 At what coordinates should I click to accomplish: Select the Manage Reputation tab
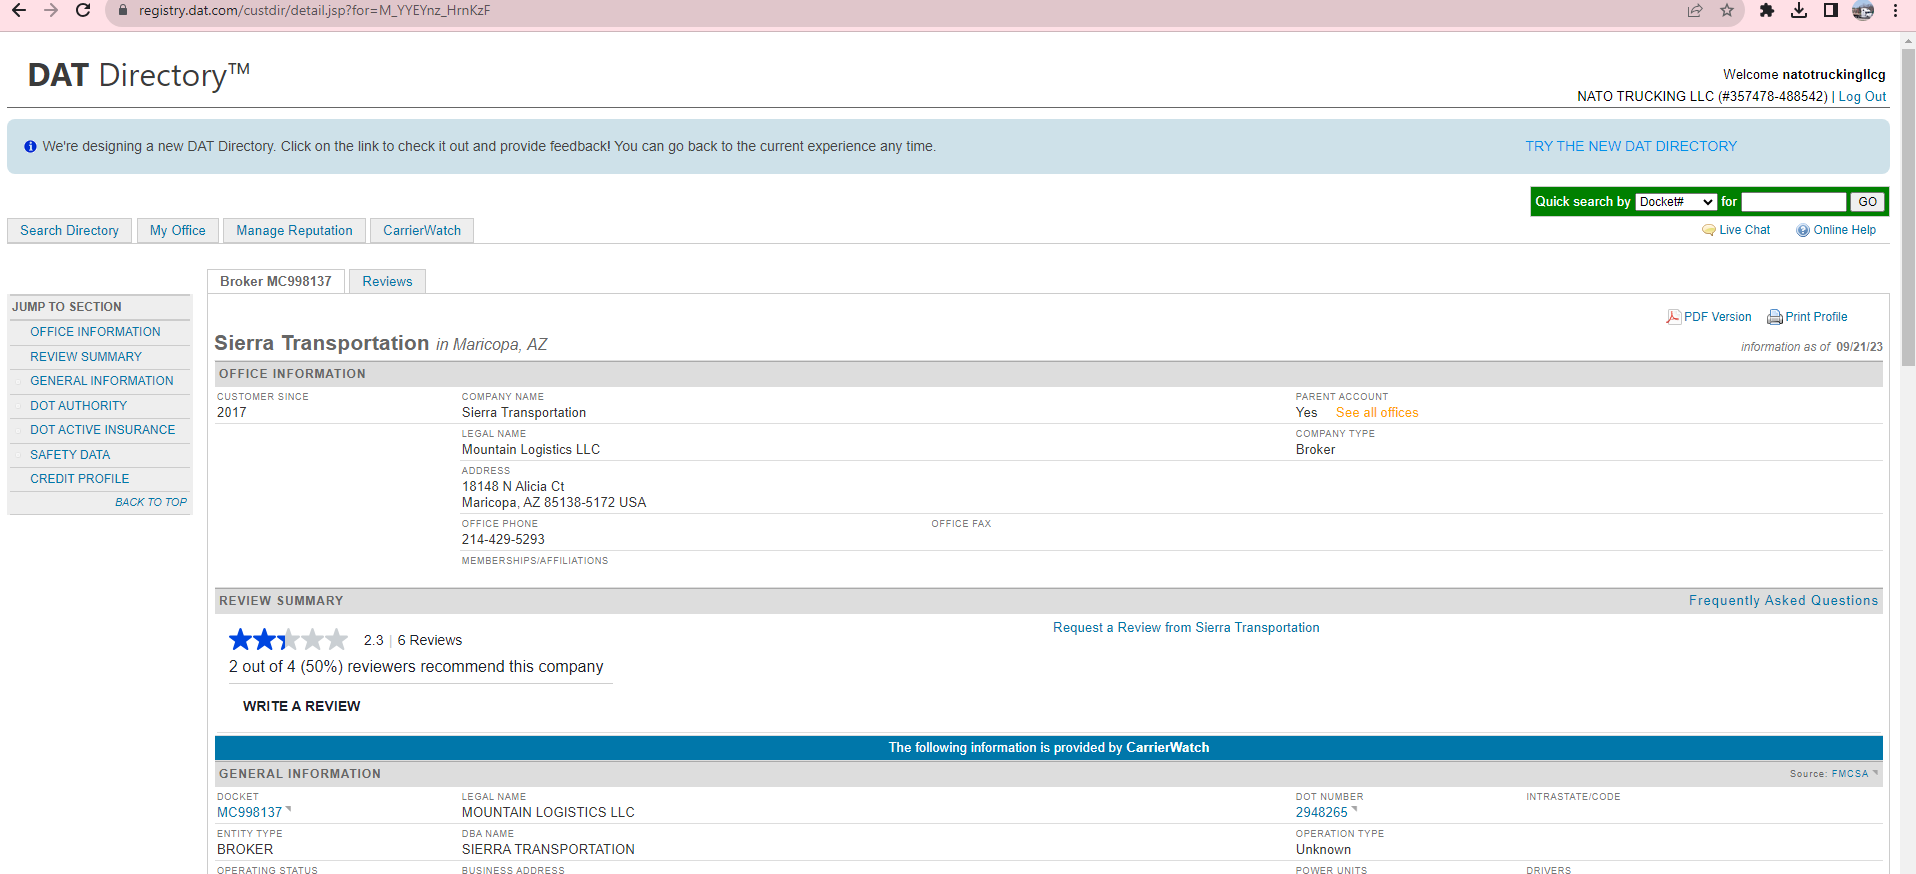coord(294,231)
